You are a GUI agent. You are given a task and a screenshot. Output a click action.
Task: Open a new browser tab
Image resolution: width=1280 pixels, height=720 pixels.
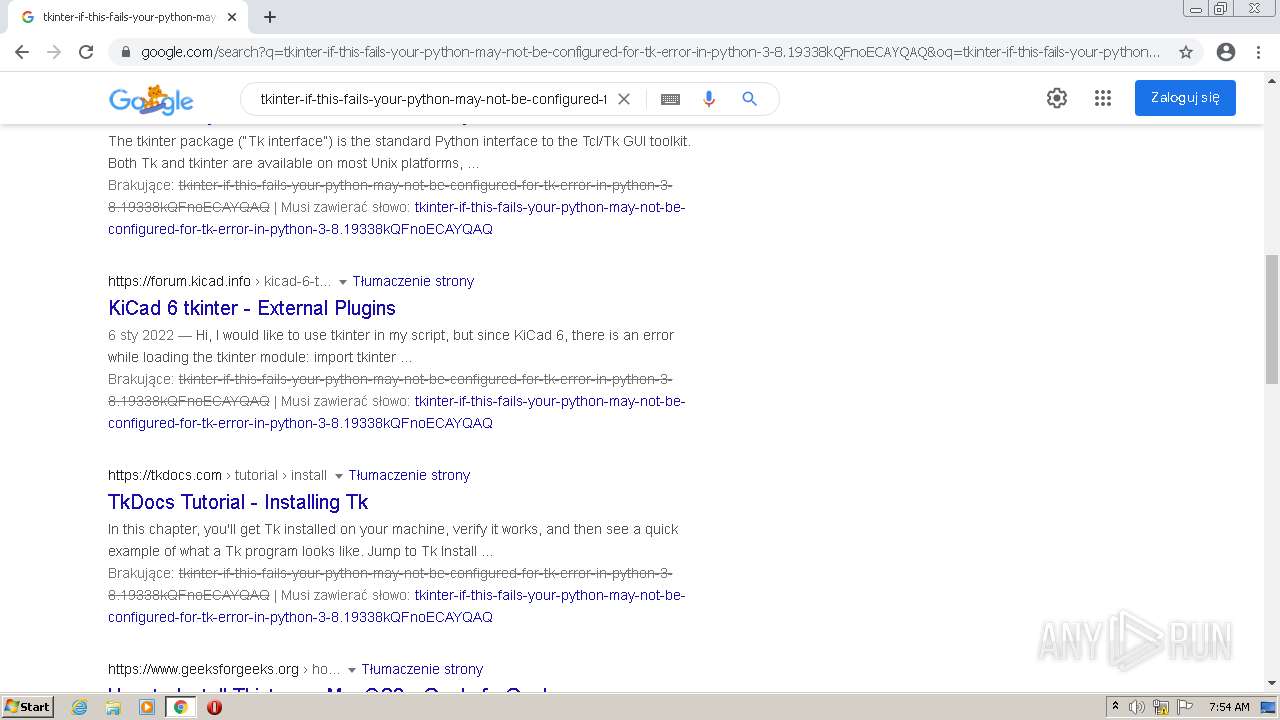pyautogui.click(x=270, y=17)
